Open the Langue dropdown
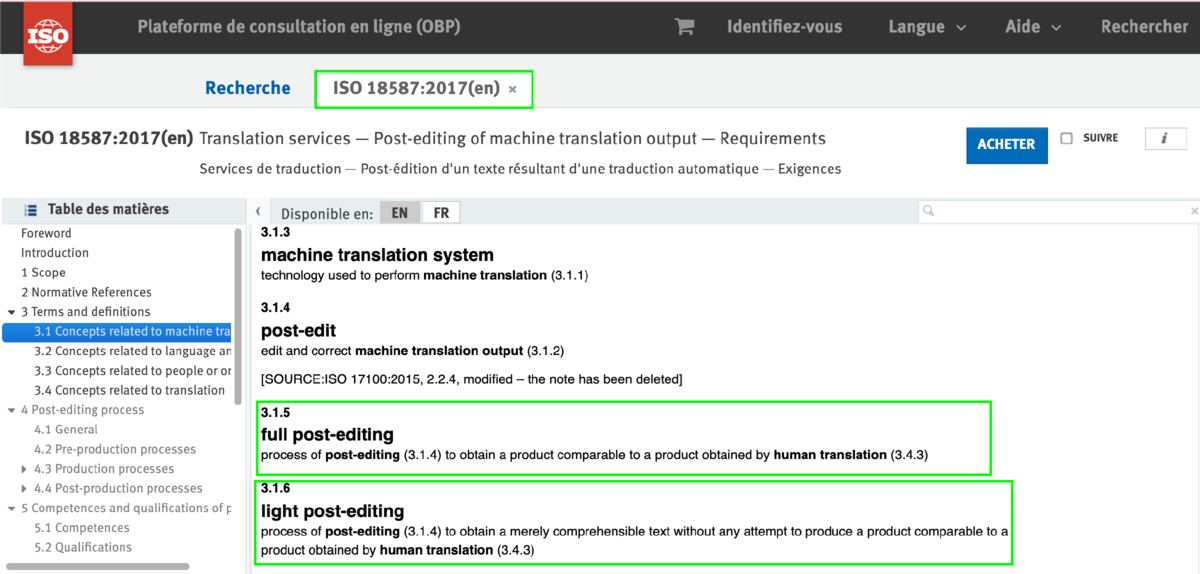 click(x=927, y=27)
